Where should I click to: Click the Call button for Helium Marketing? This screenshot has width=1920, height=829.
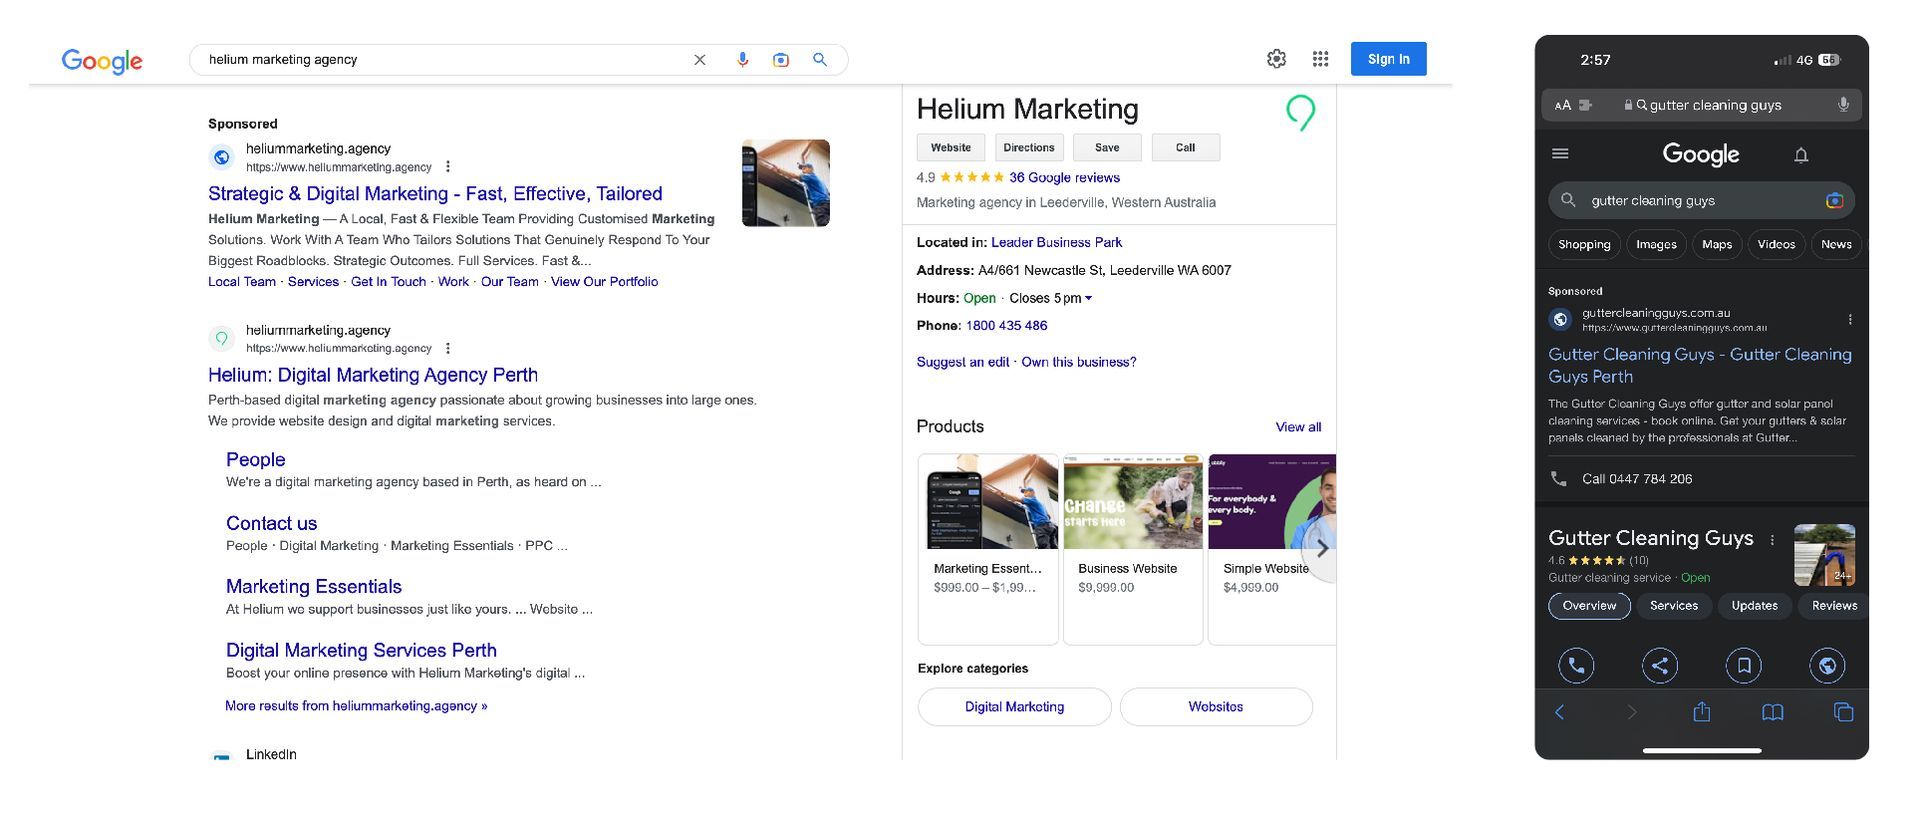pyautogui.click(x=1185, y=148)
